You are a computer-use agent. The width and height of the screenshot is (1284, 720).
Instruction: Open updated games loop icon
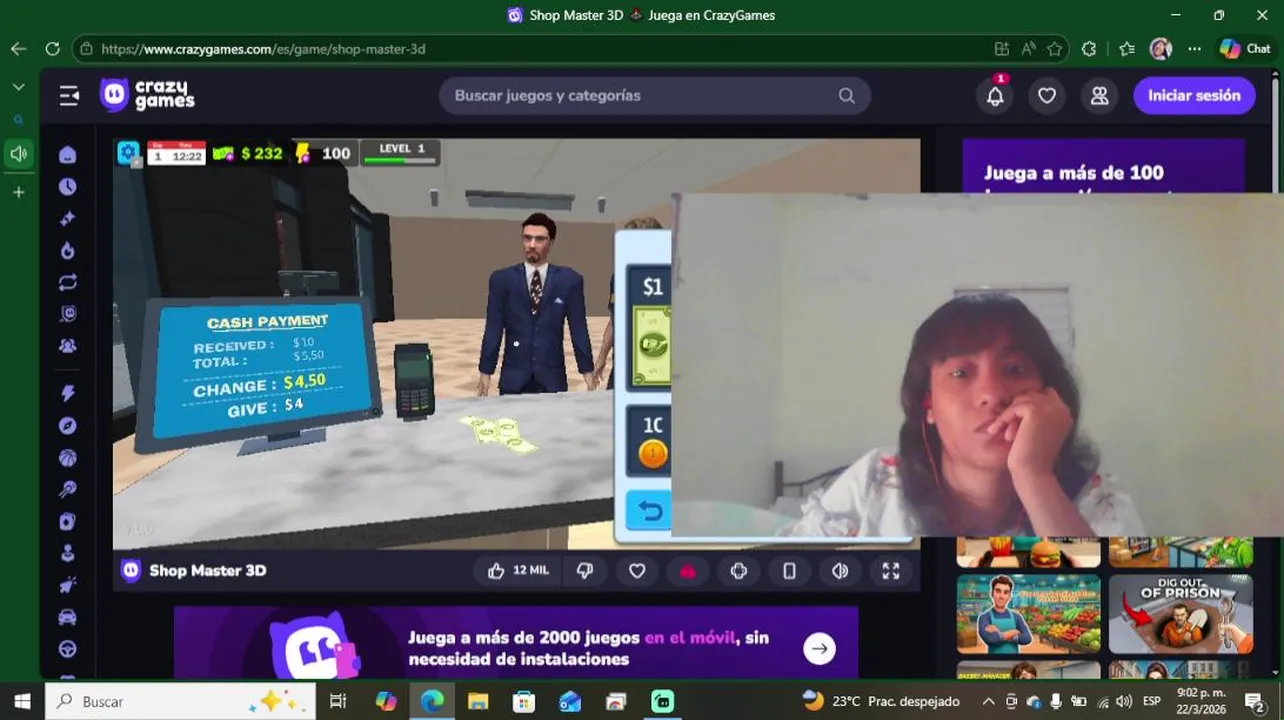68,283
